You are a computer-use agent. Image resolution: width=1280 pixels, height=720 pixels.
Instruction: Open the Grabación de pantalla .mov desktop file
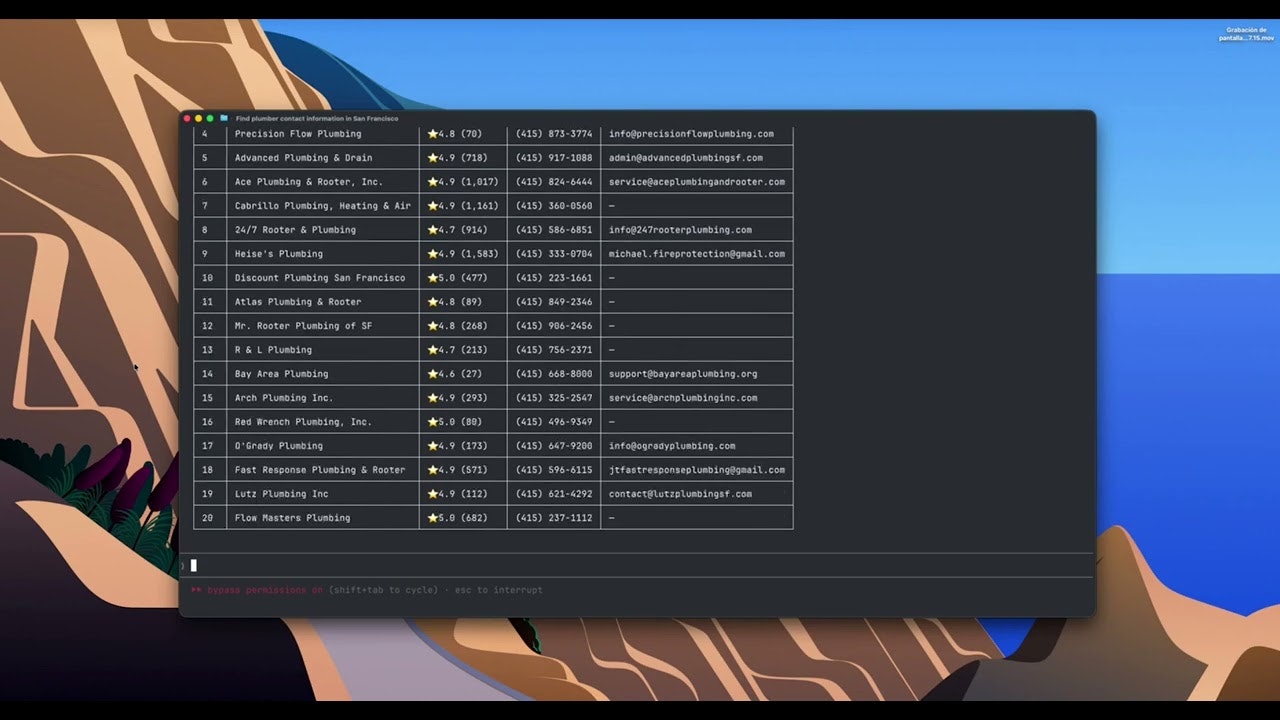pos(1246,34)
